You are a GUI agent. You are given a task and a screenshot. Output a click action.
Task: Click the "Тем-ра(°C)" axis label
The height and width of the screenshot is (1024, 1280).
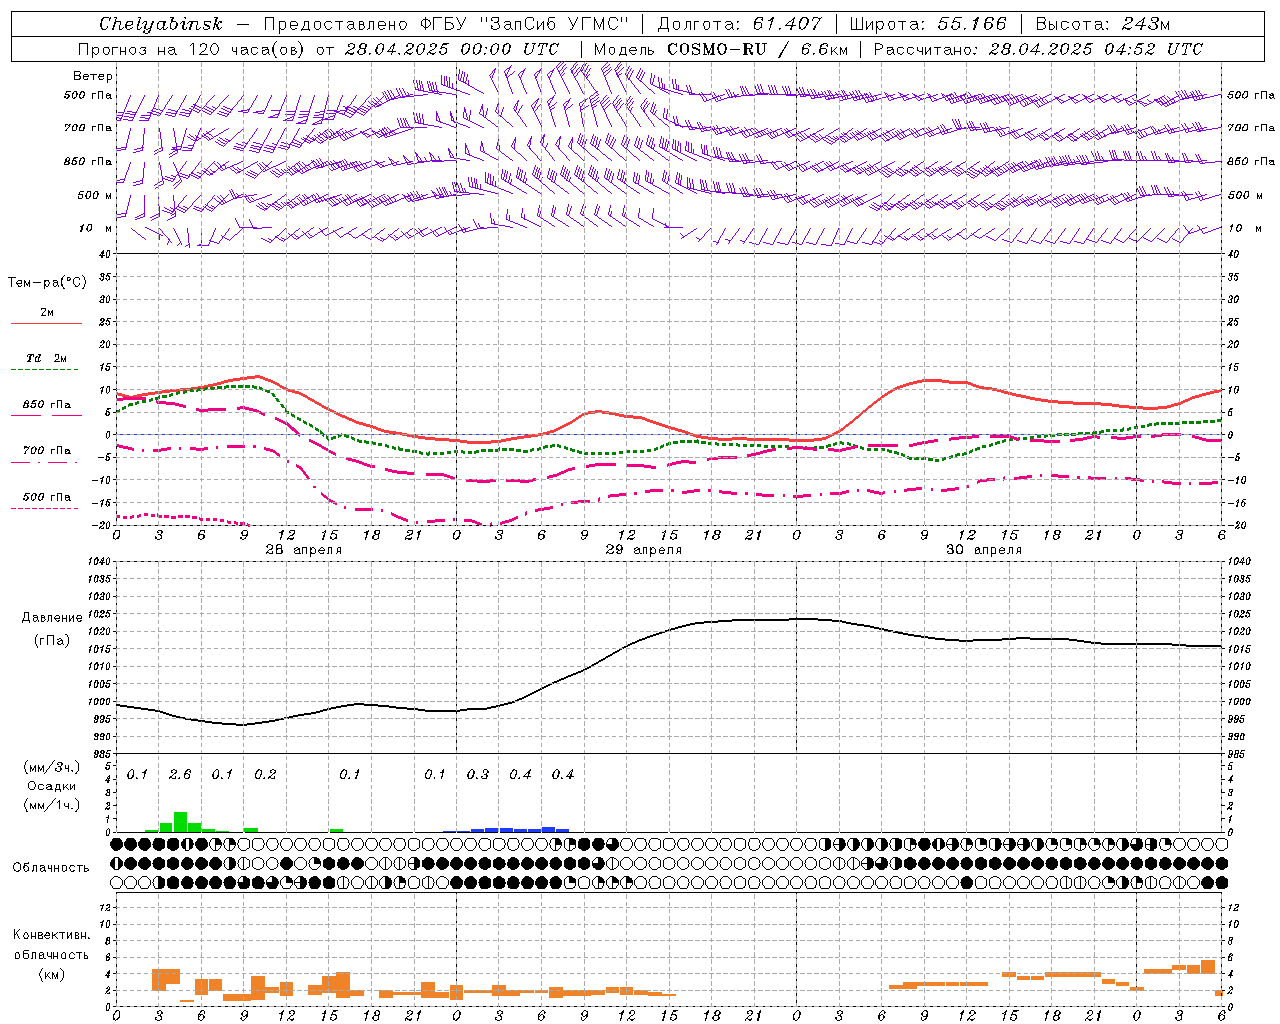47,283
